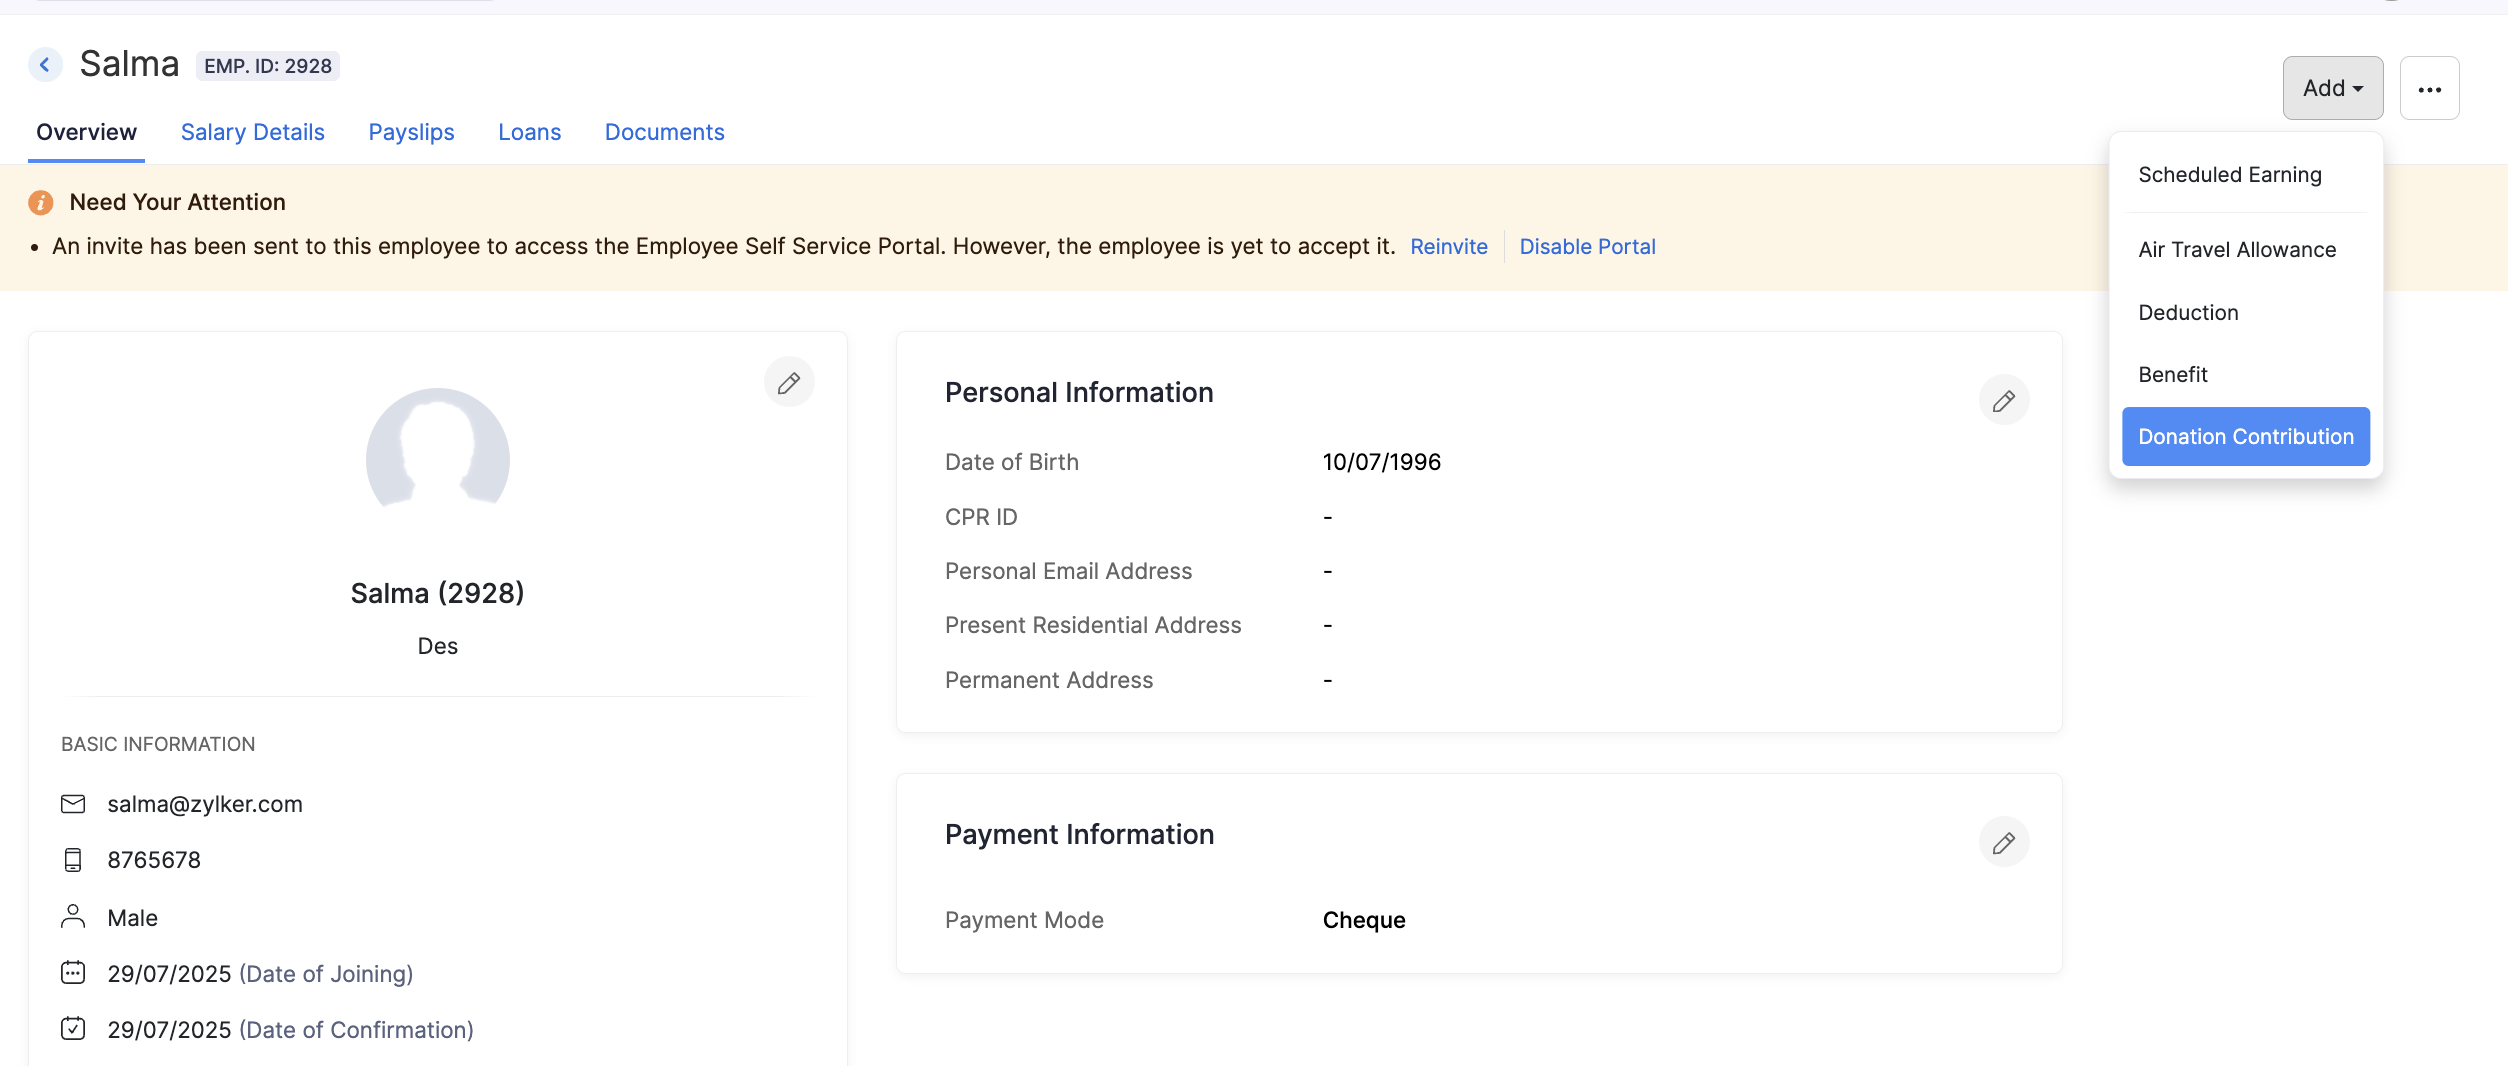The width and height of the screenshot is (2508, 1066).
Task: Select Donation Contribution menu item
Action: coord(2245,437)
